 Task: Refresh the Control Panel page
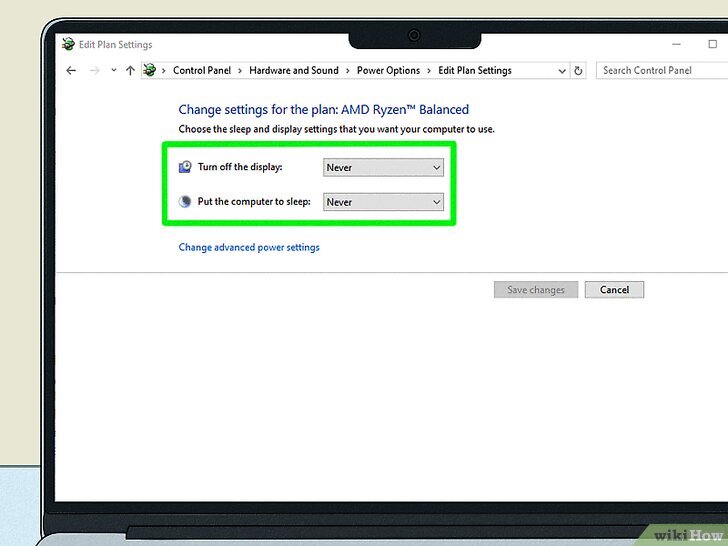pos(578,71)
